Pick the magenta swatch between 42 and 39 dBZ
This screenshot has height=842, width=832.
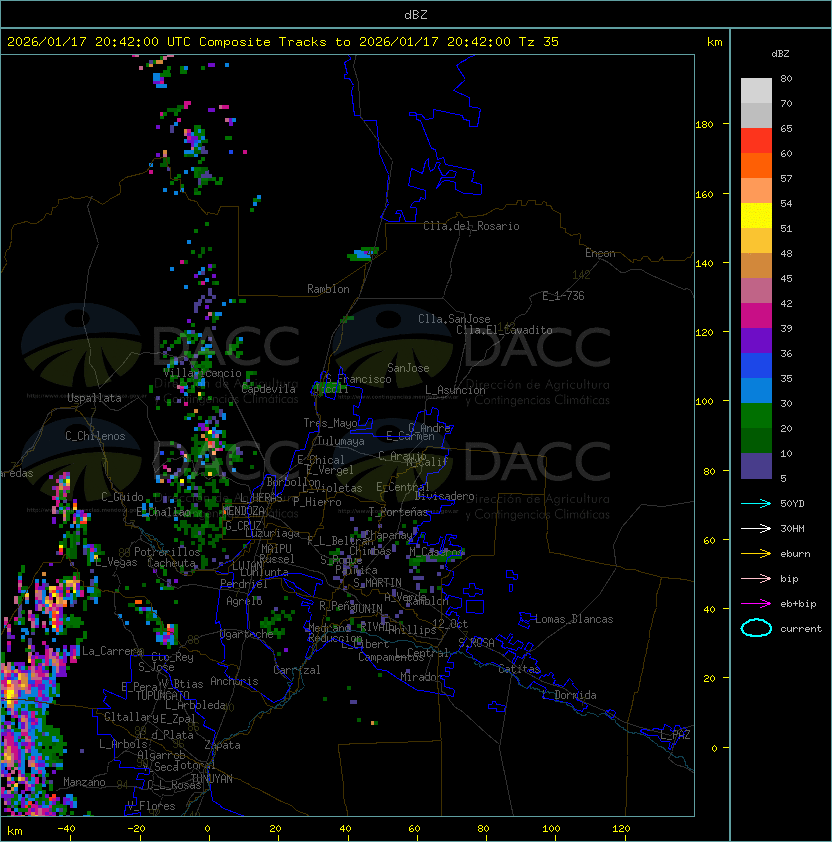756,316
